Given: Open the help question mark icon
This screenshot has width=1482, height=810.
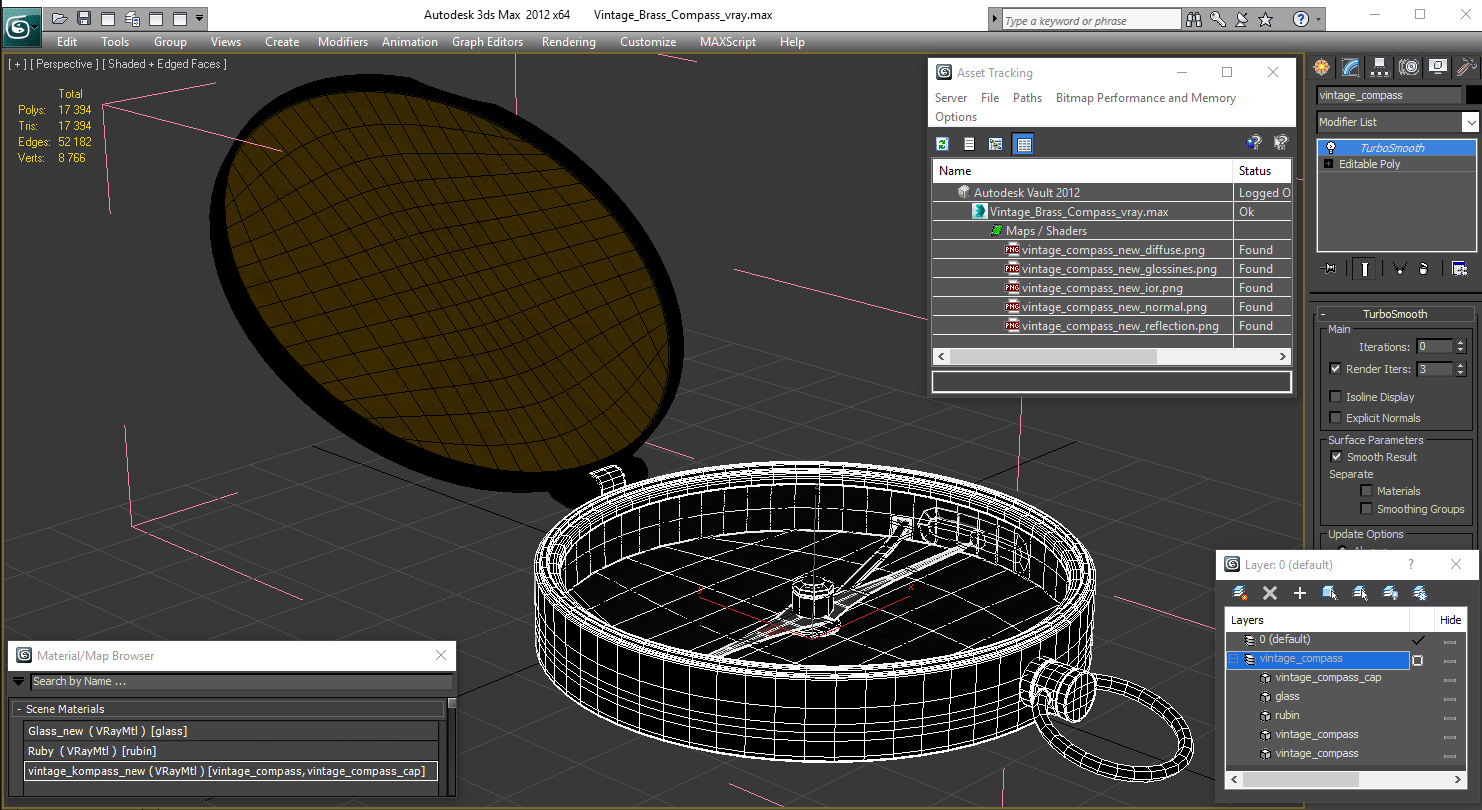Looking at the screenshot, I should pyautogui.click(x=1300, y=19).
